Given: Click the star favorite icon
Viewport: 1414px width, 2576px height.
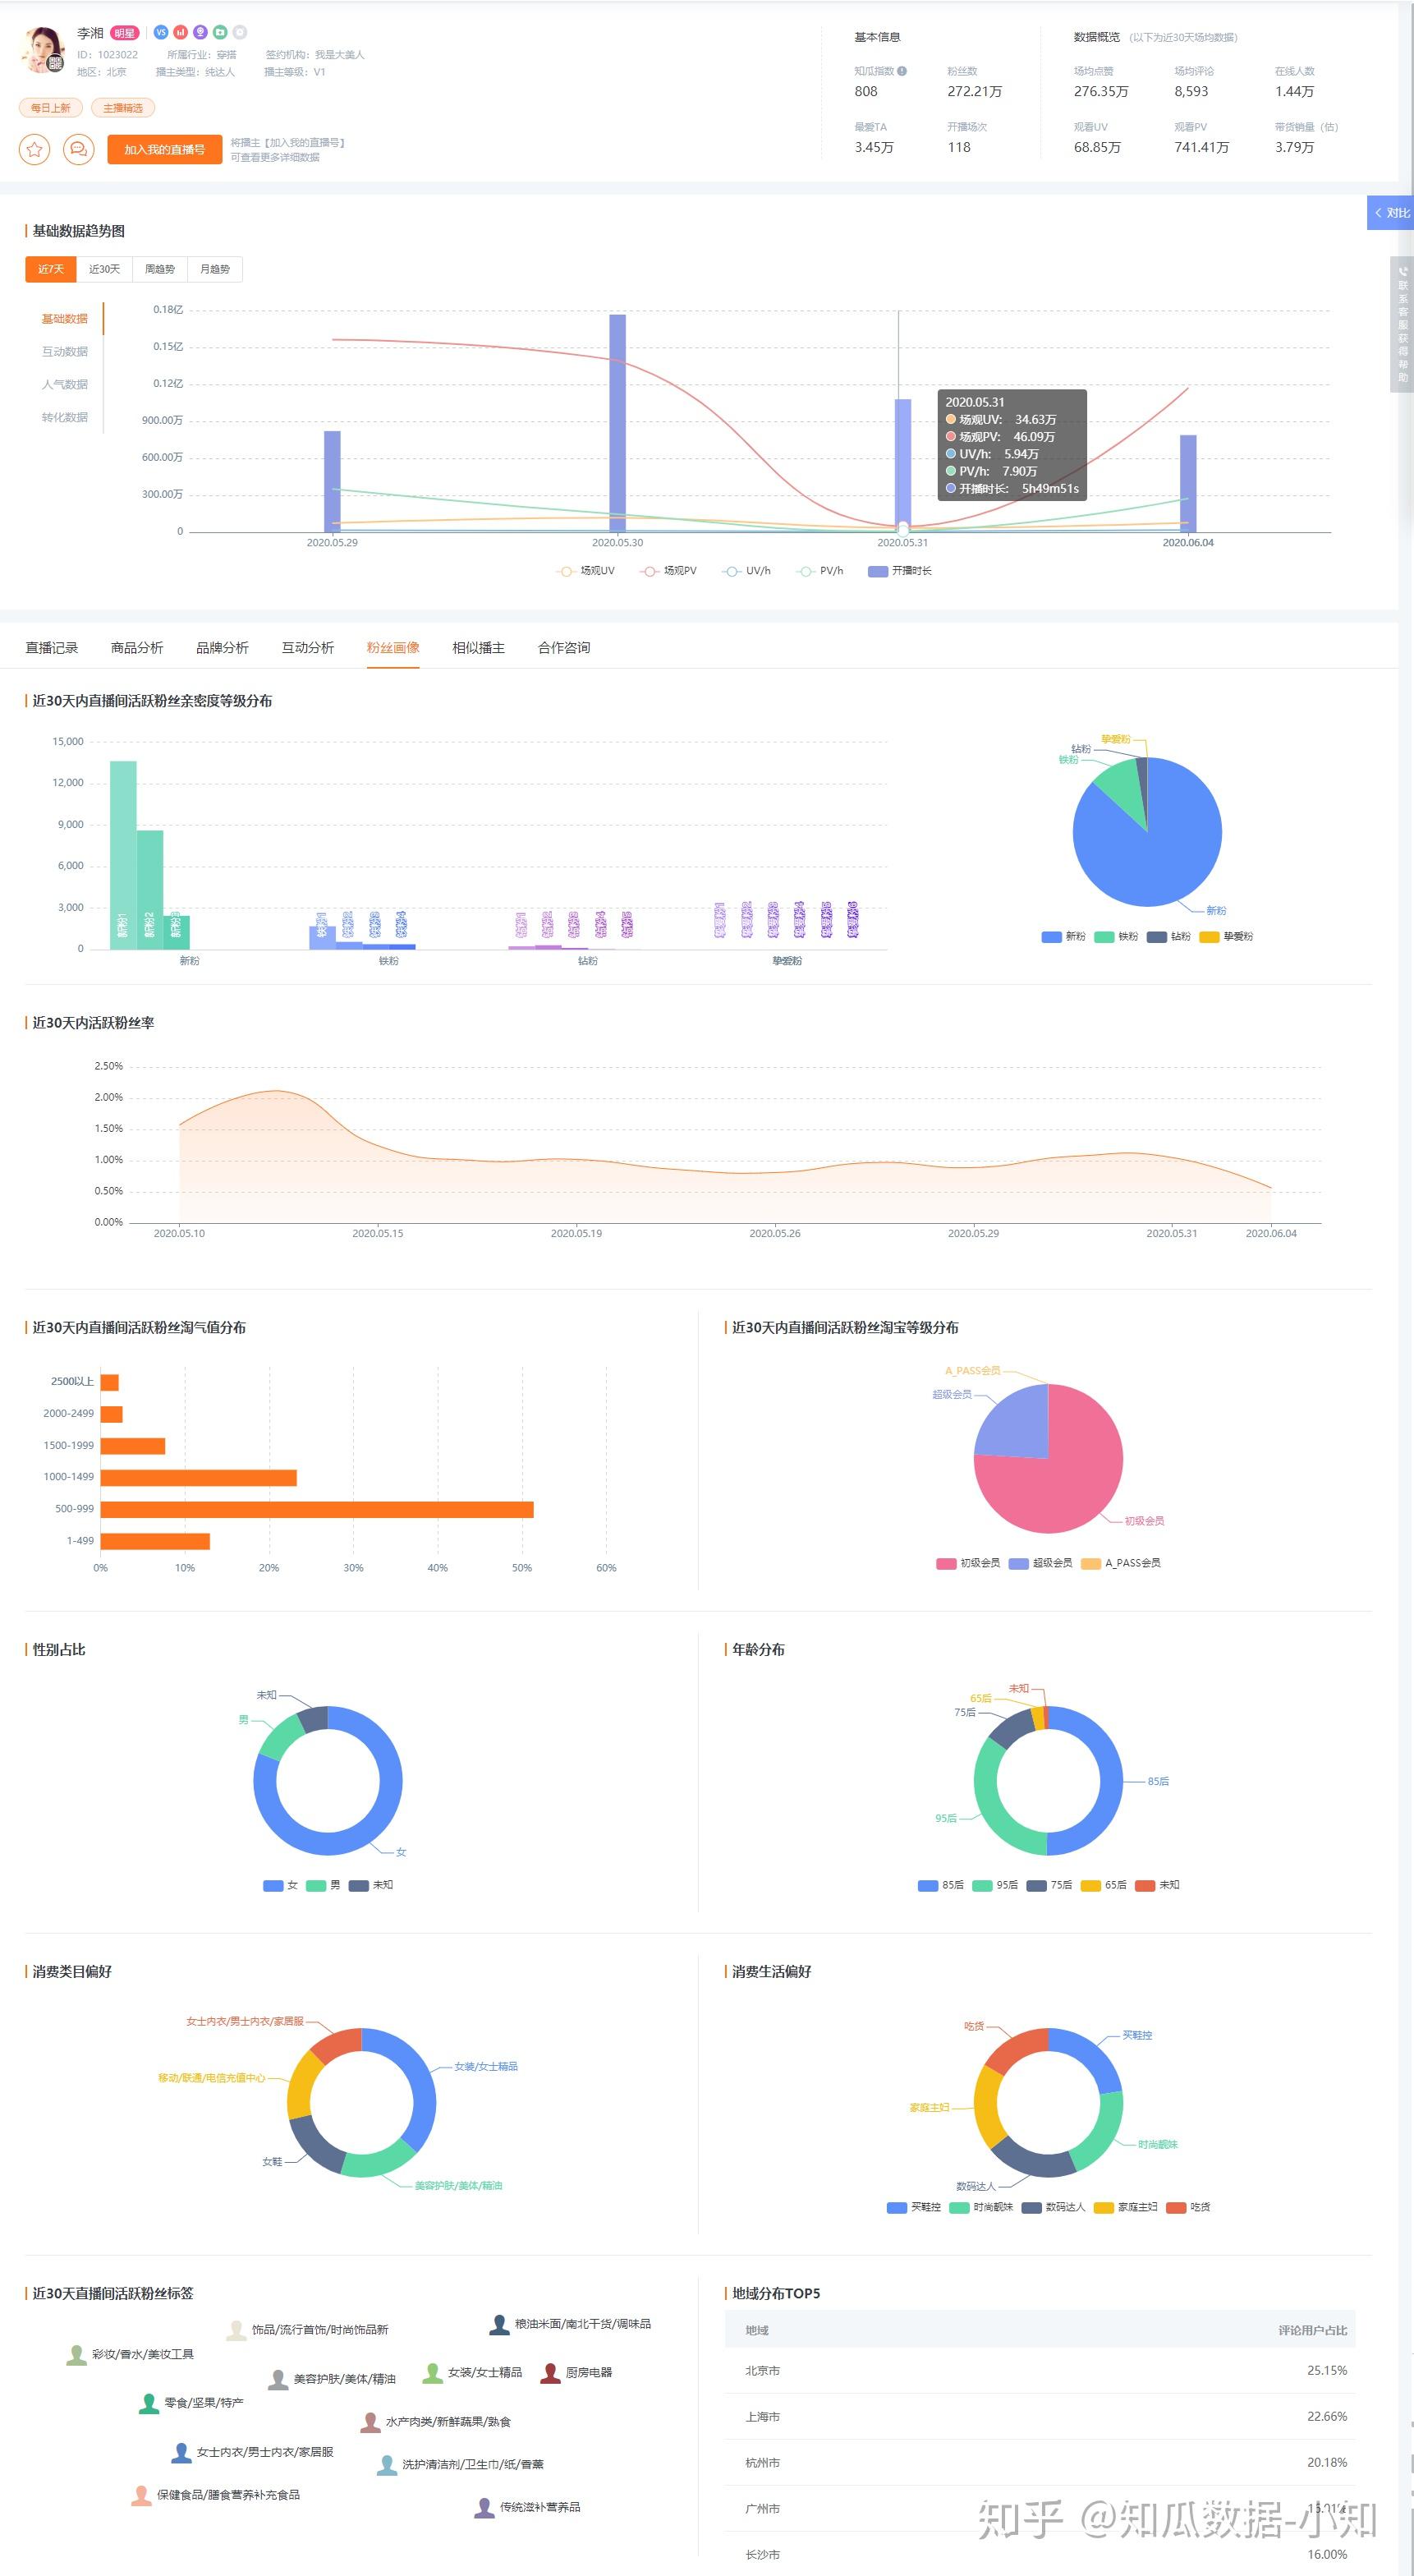Looking at the screenshot, I should click(34, 149).
